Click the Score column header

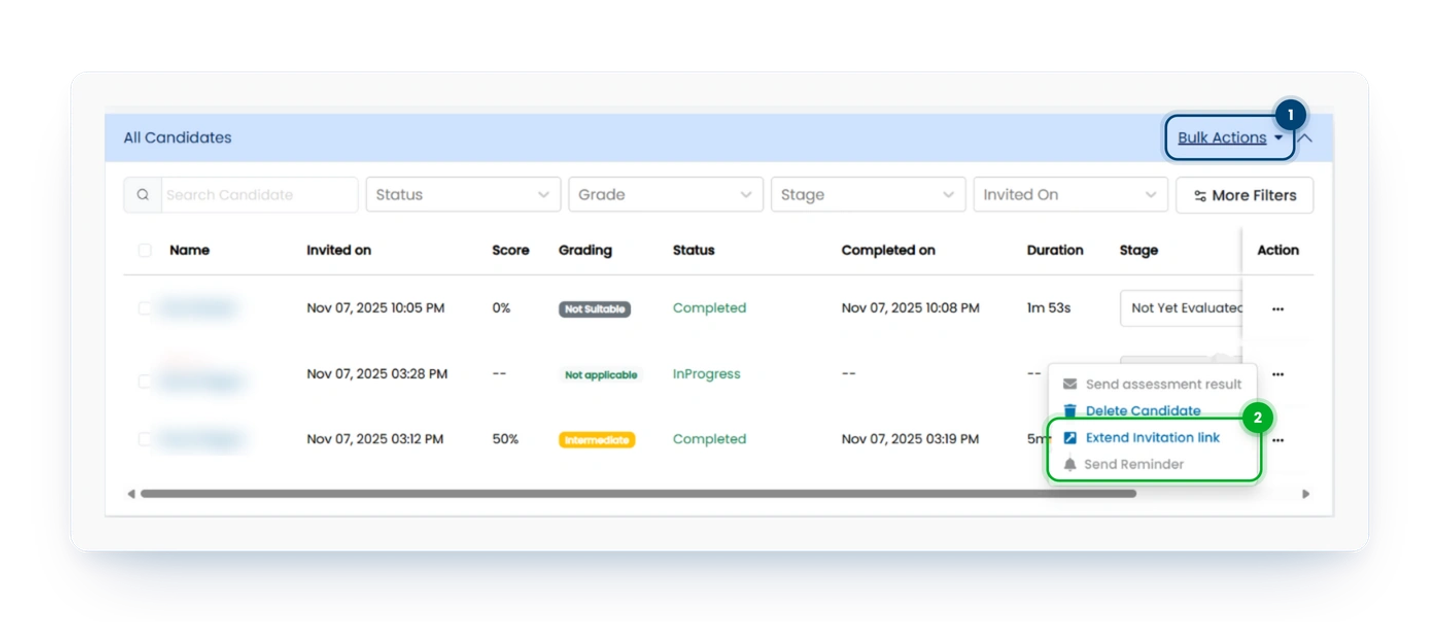point(511,250)
